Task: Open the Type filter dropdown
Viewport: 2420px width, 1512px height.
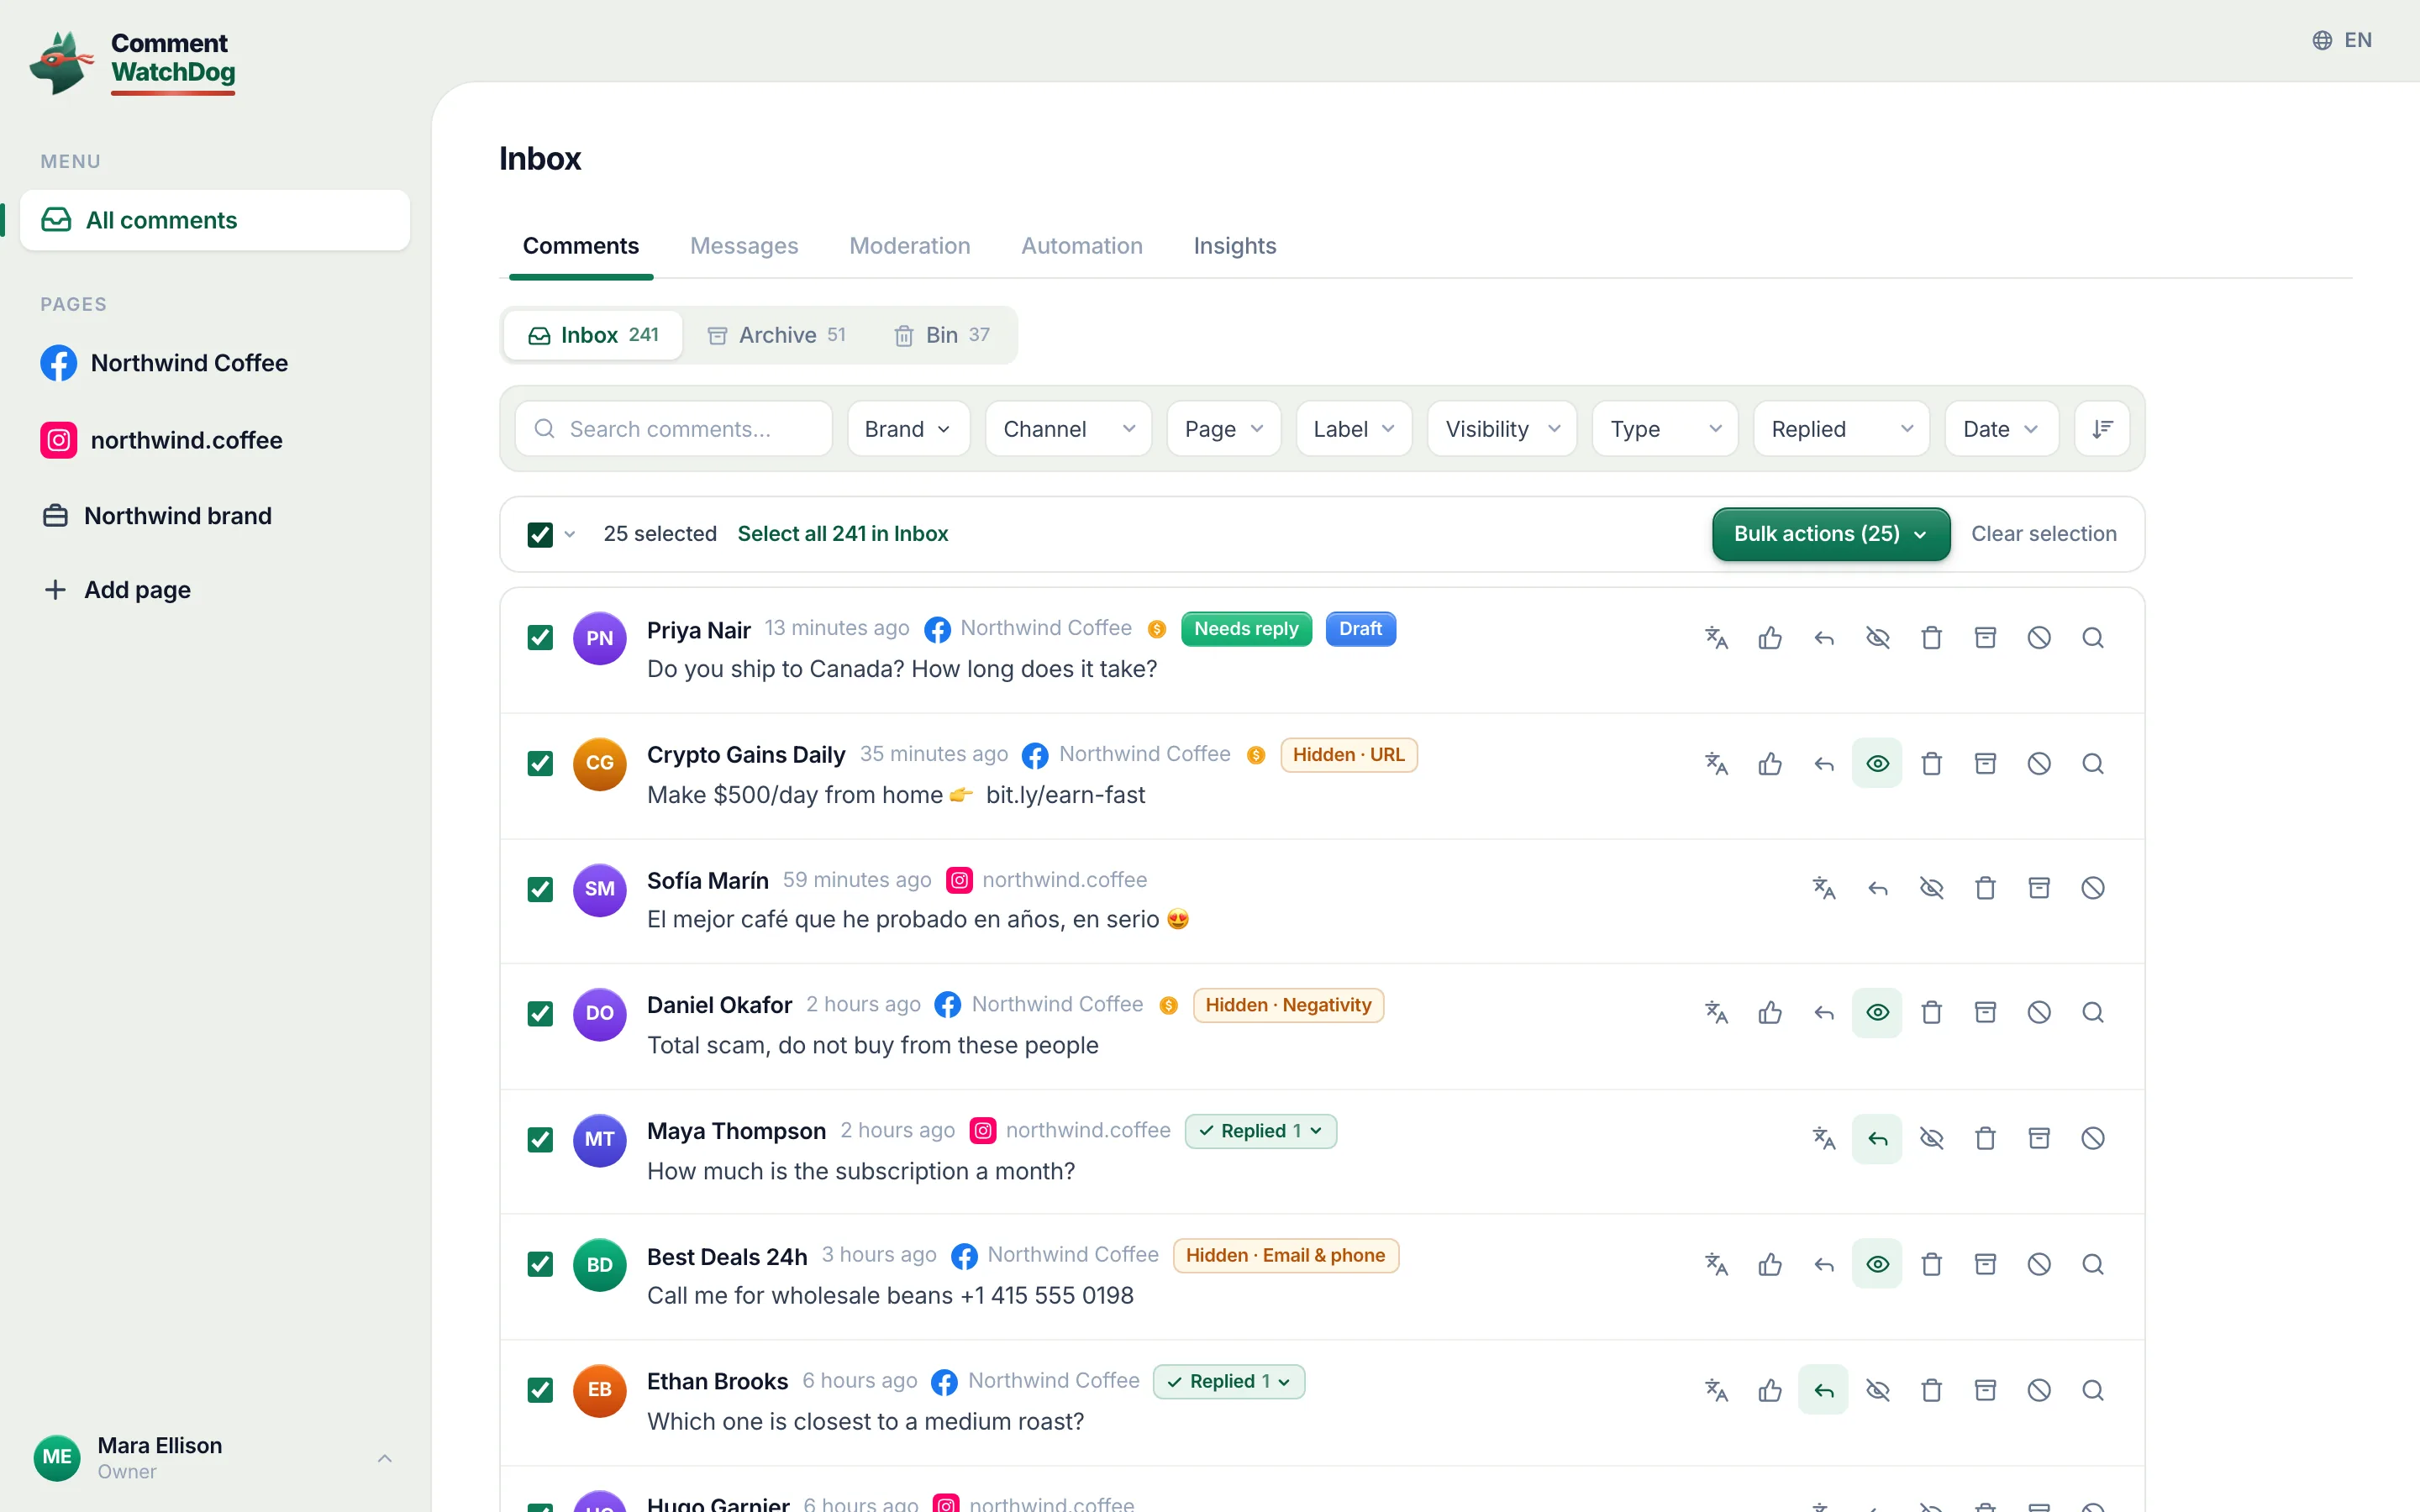Action: pos(1665,429)
